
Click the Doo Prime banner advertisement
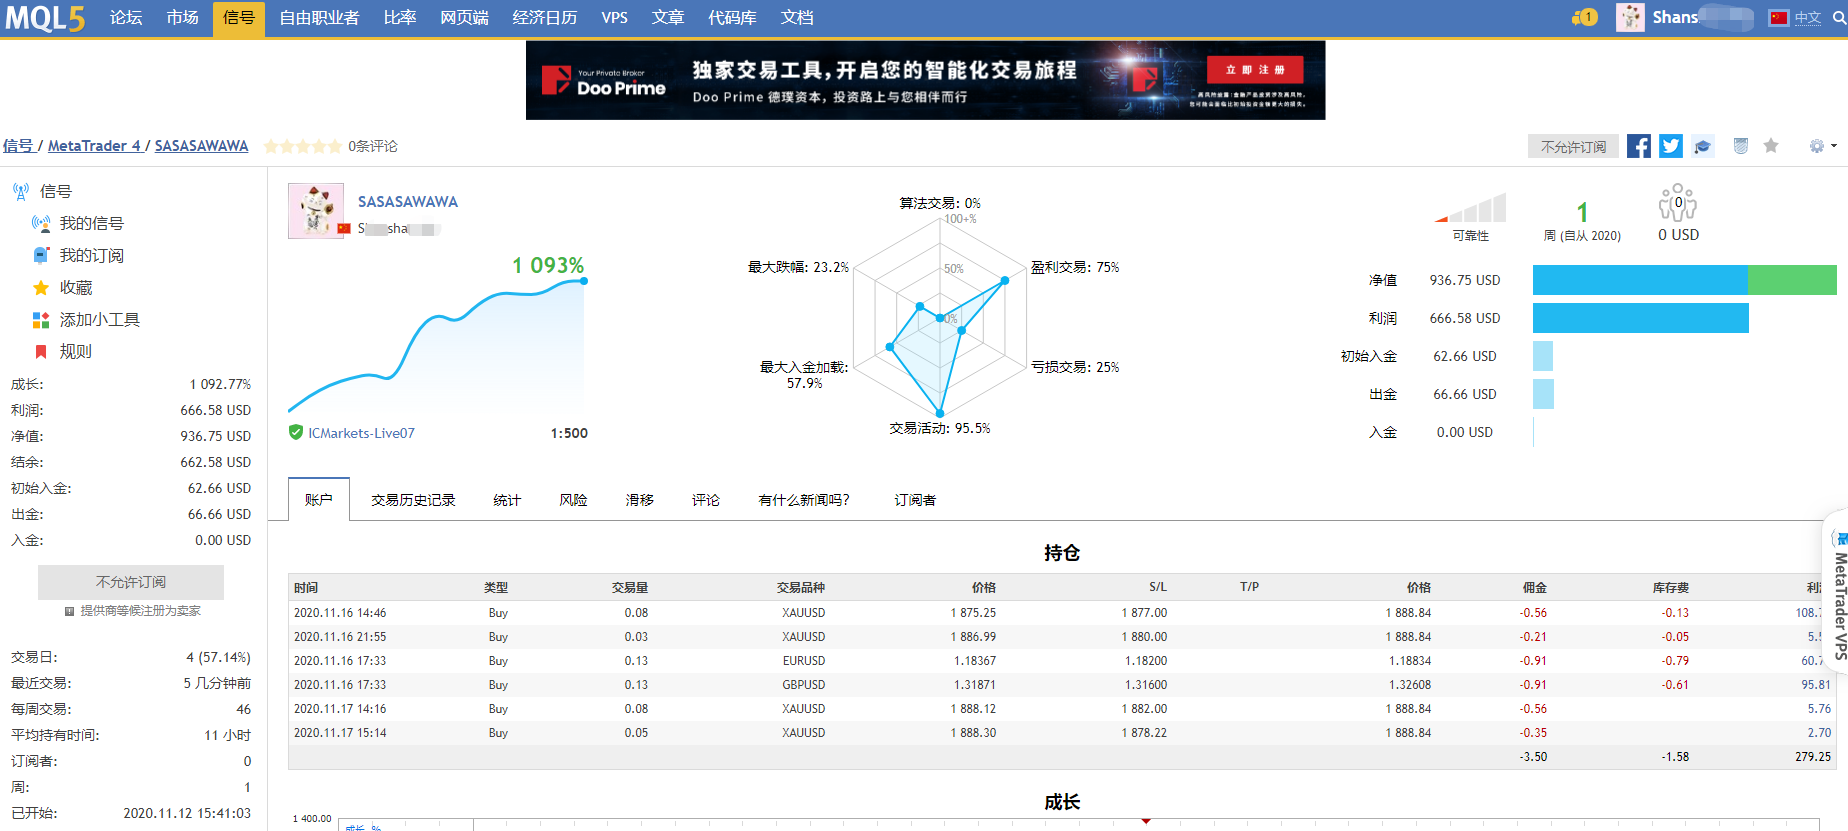(925, 80)
